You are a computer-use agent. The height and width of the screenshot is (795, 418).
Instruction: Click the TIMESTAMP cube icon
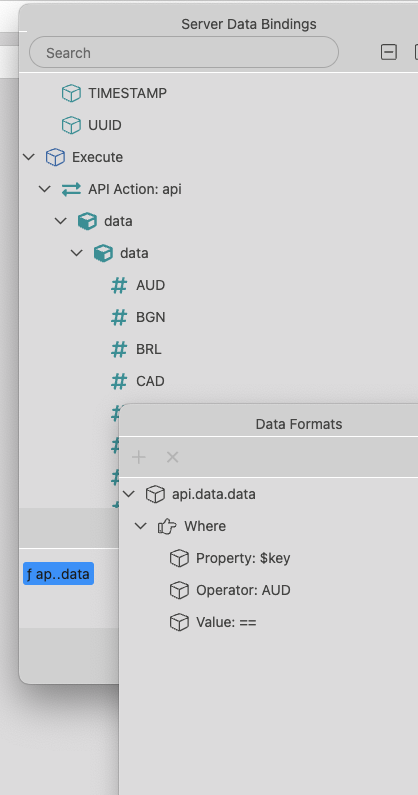tap(71, 93)
